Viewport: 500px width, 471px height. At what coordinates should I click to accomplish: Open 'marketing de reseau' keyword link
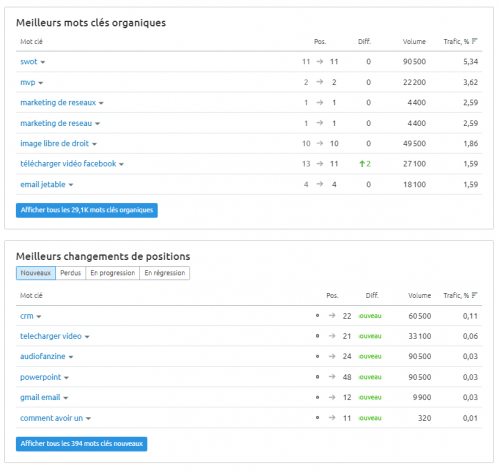pos(56,123)
